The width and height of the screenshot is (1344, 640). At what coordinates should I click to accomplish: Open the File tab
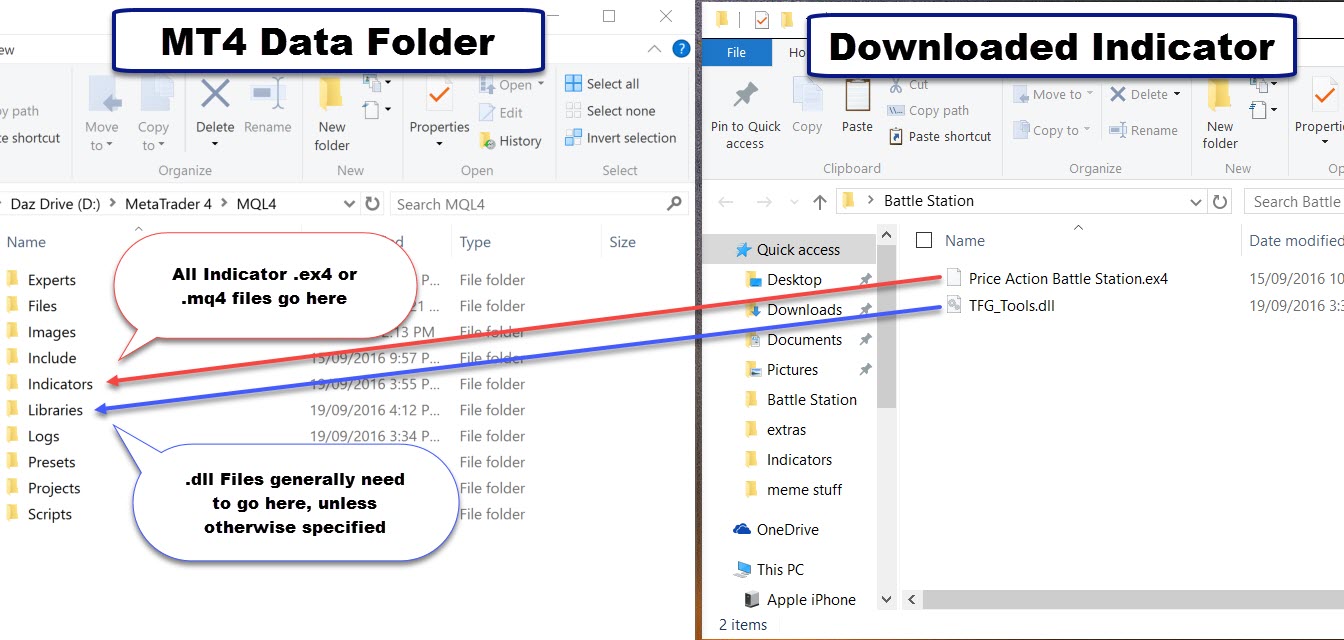click(x=737, y=53)
